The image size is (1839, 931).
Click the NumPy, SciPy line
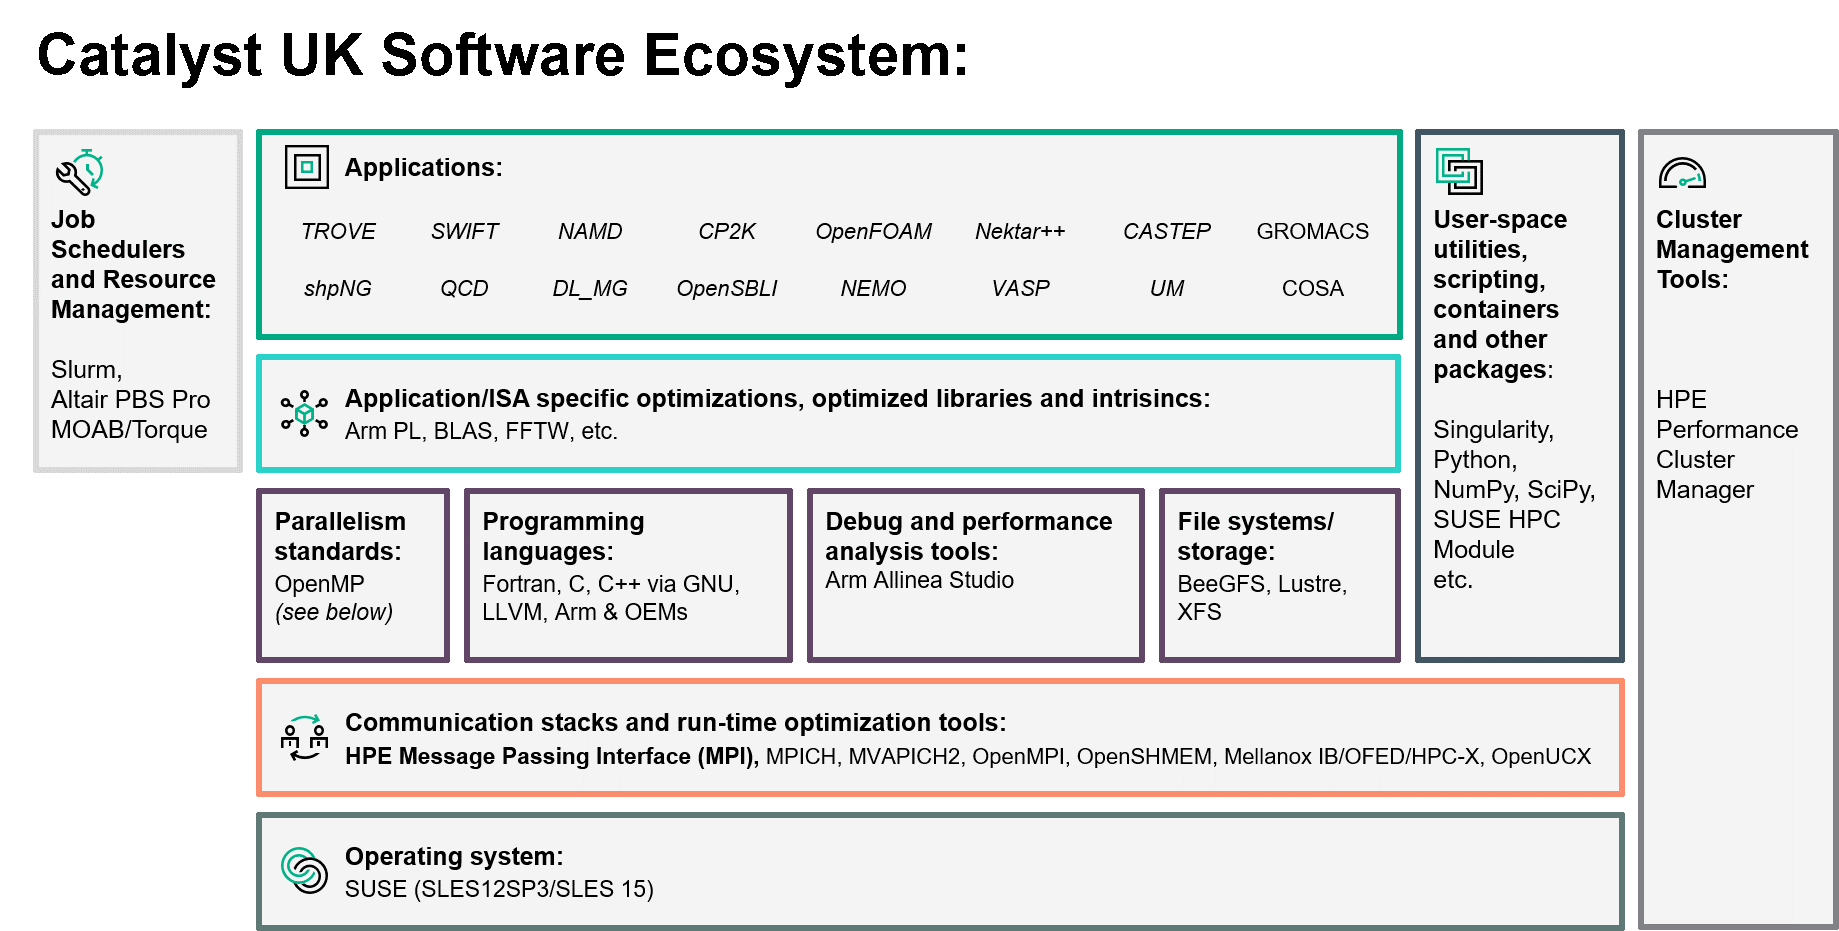tap(1514, 490)
